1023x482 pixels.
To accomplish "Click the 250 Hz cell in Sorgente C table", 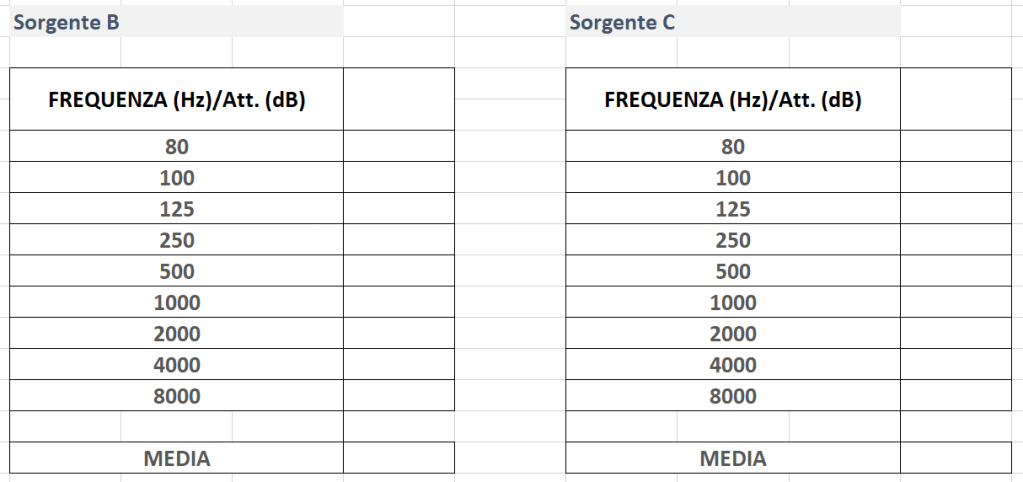I will pos(733,240).
